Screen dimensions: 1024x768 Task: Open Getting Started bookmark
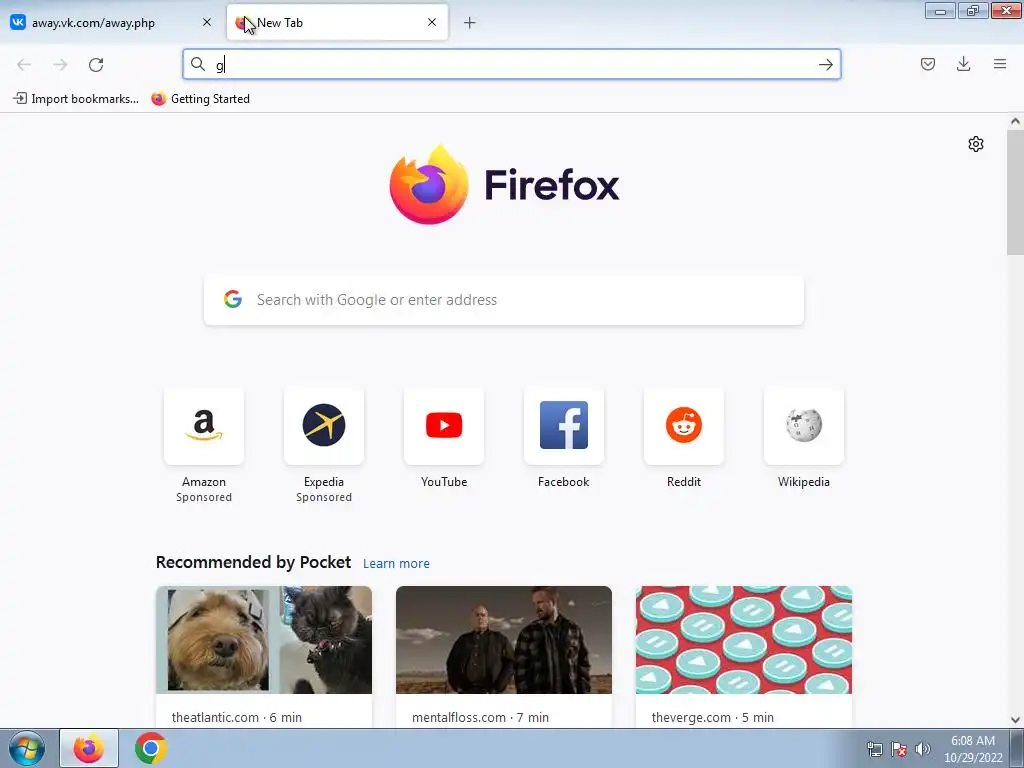tap(200, 99)
